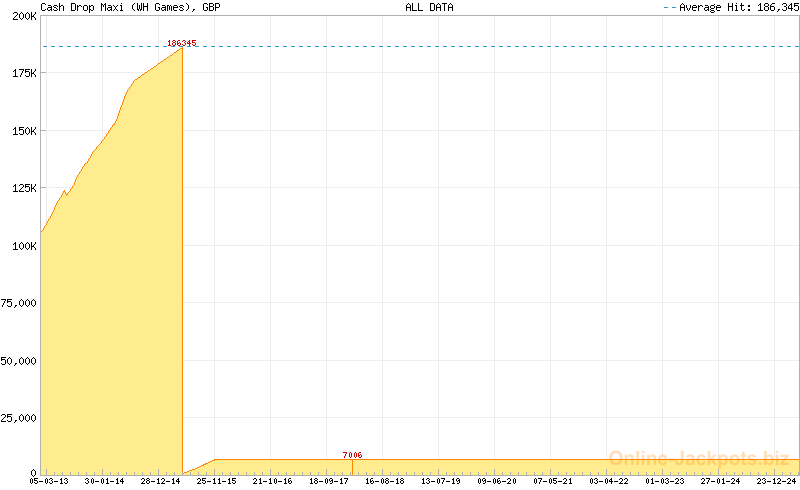Screen dimensions: 800x490
Task: Click the 125K y-axis label
Action: click(x=24, y=188)
